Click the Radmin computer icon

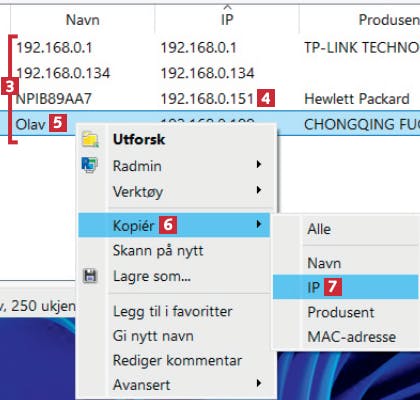[x=89, y=165]
